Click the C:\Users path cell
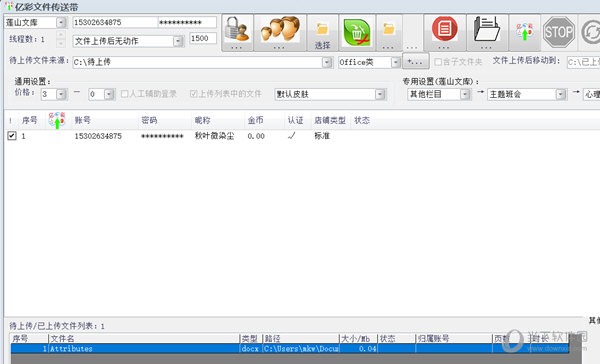The height and width of the screenshot is (364, 600). pos(301,348)
